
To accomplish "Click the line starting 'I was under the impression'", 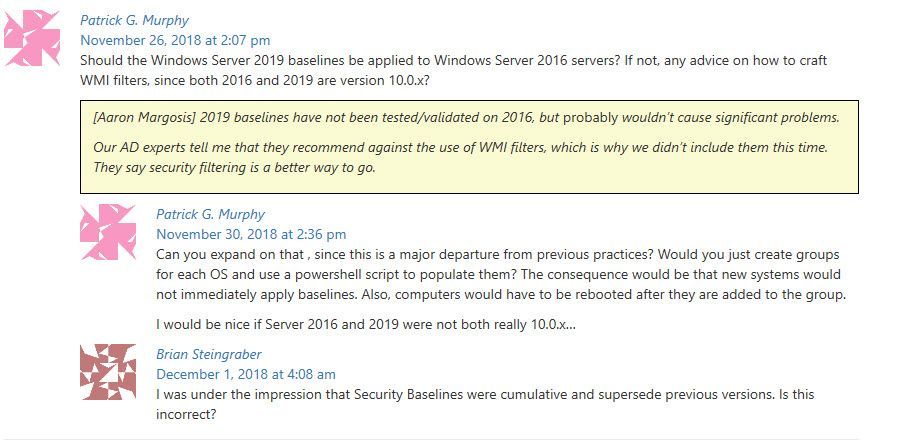I will point(485,395).
